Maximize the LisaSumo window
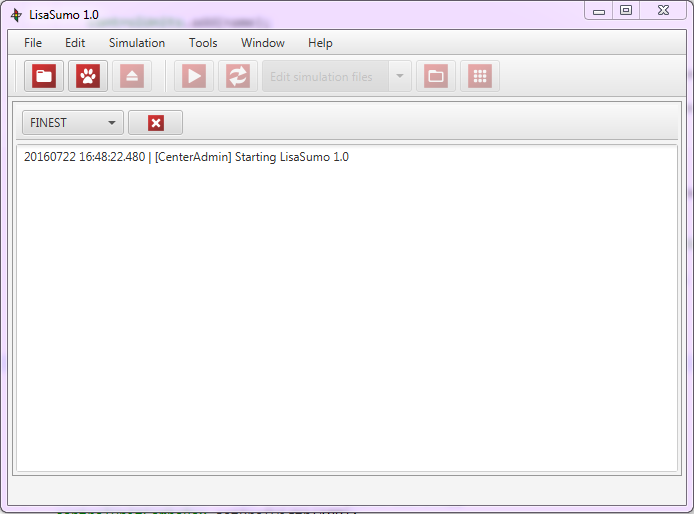This screenshot has width=694, height=514. [x=626, y=11]
